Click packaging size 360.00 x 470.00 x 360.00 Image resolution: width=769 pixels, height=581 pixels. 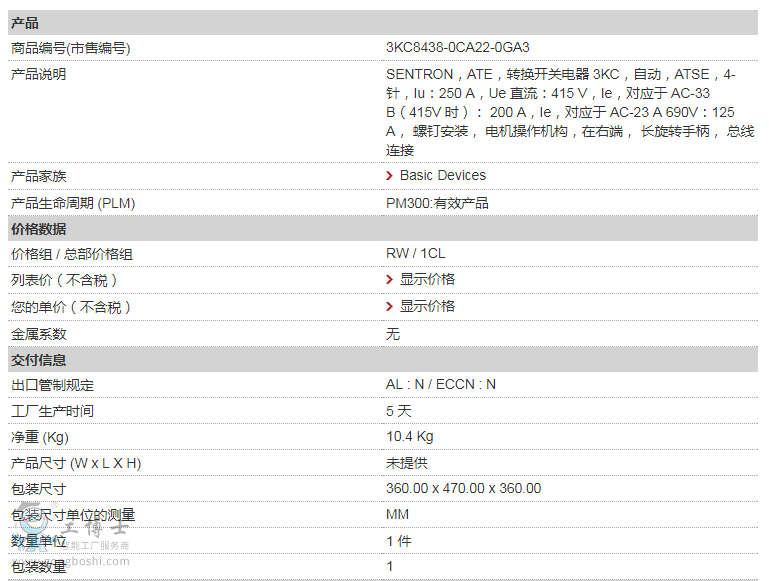(x=463, y=489)
